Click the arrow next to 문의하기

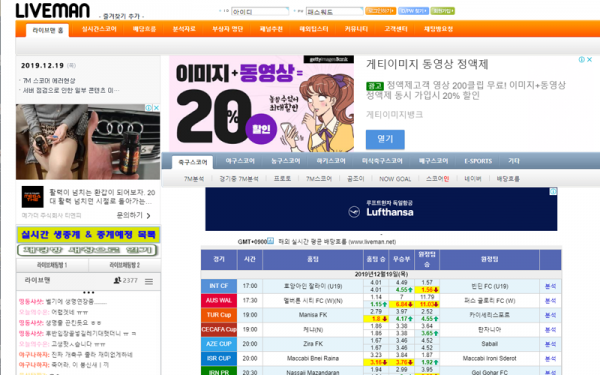(x=148, y=216)
